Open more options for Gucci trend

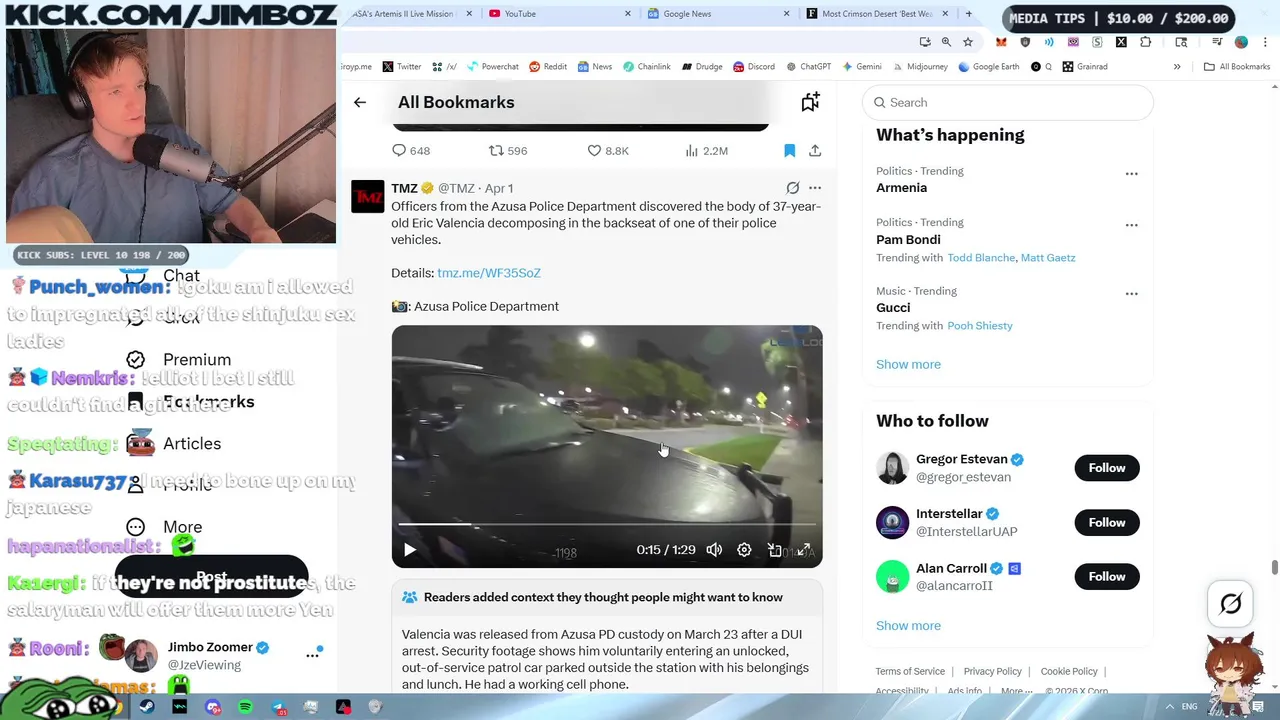point(1132,294)
